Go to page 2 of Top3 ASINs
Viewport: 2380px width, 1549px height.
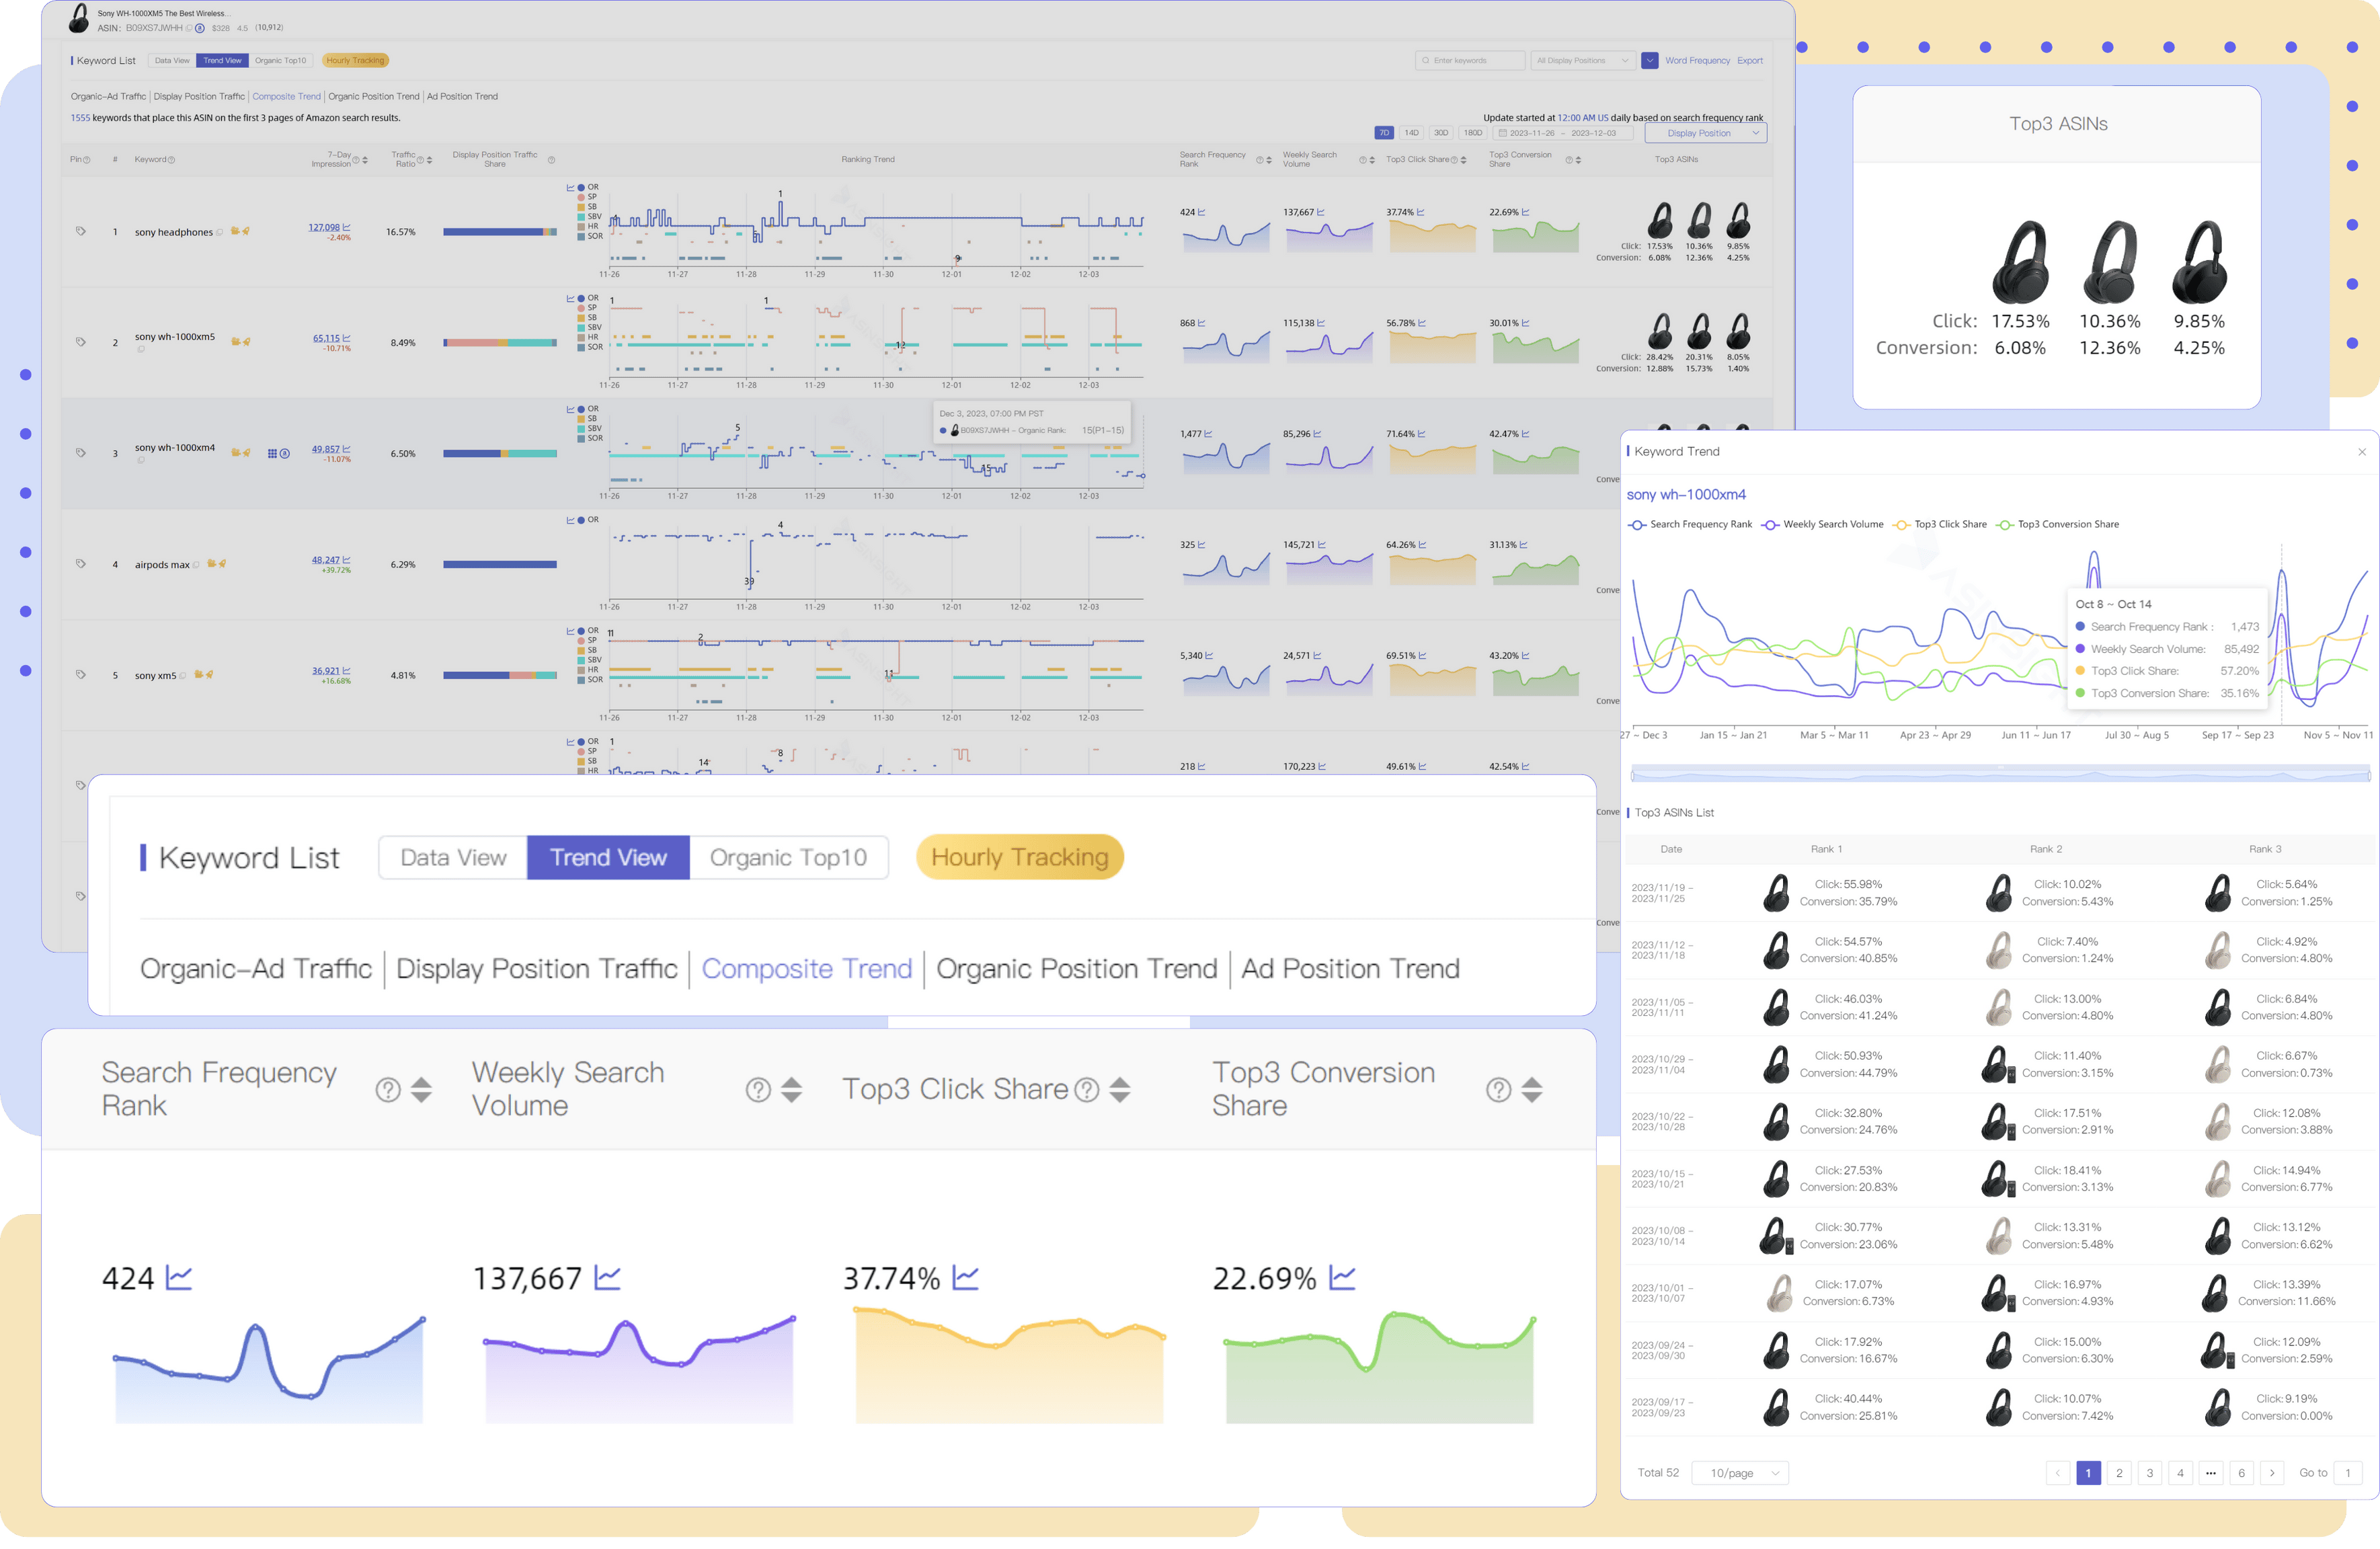[x=2119, y=1473]
